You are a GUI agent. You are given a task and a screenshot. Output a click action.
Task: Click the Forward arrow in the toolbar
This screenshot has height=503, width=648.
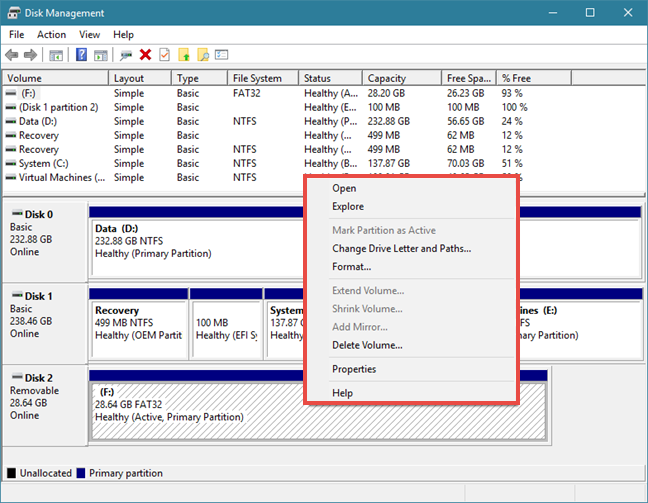31,55
